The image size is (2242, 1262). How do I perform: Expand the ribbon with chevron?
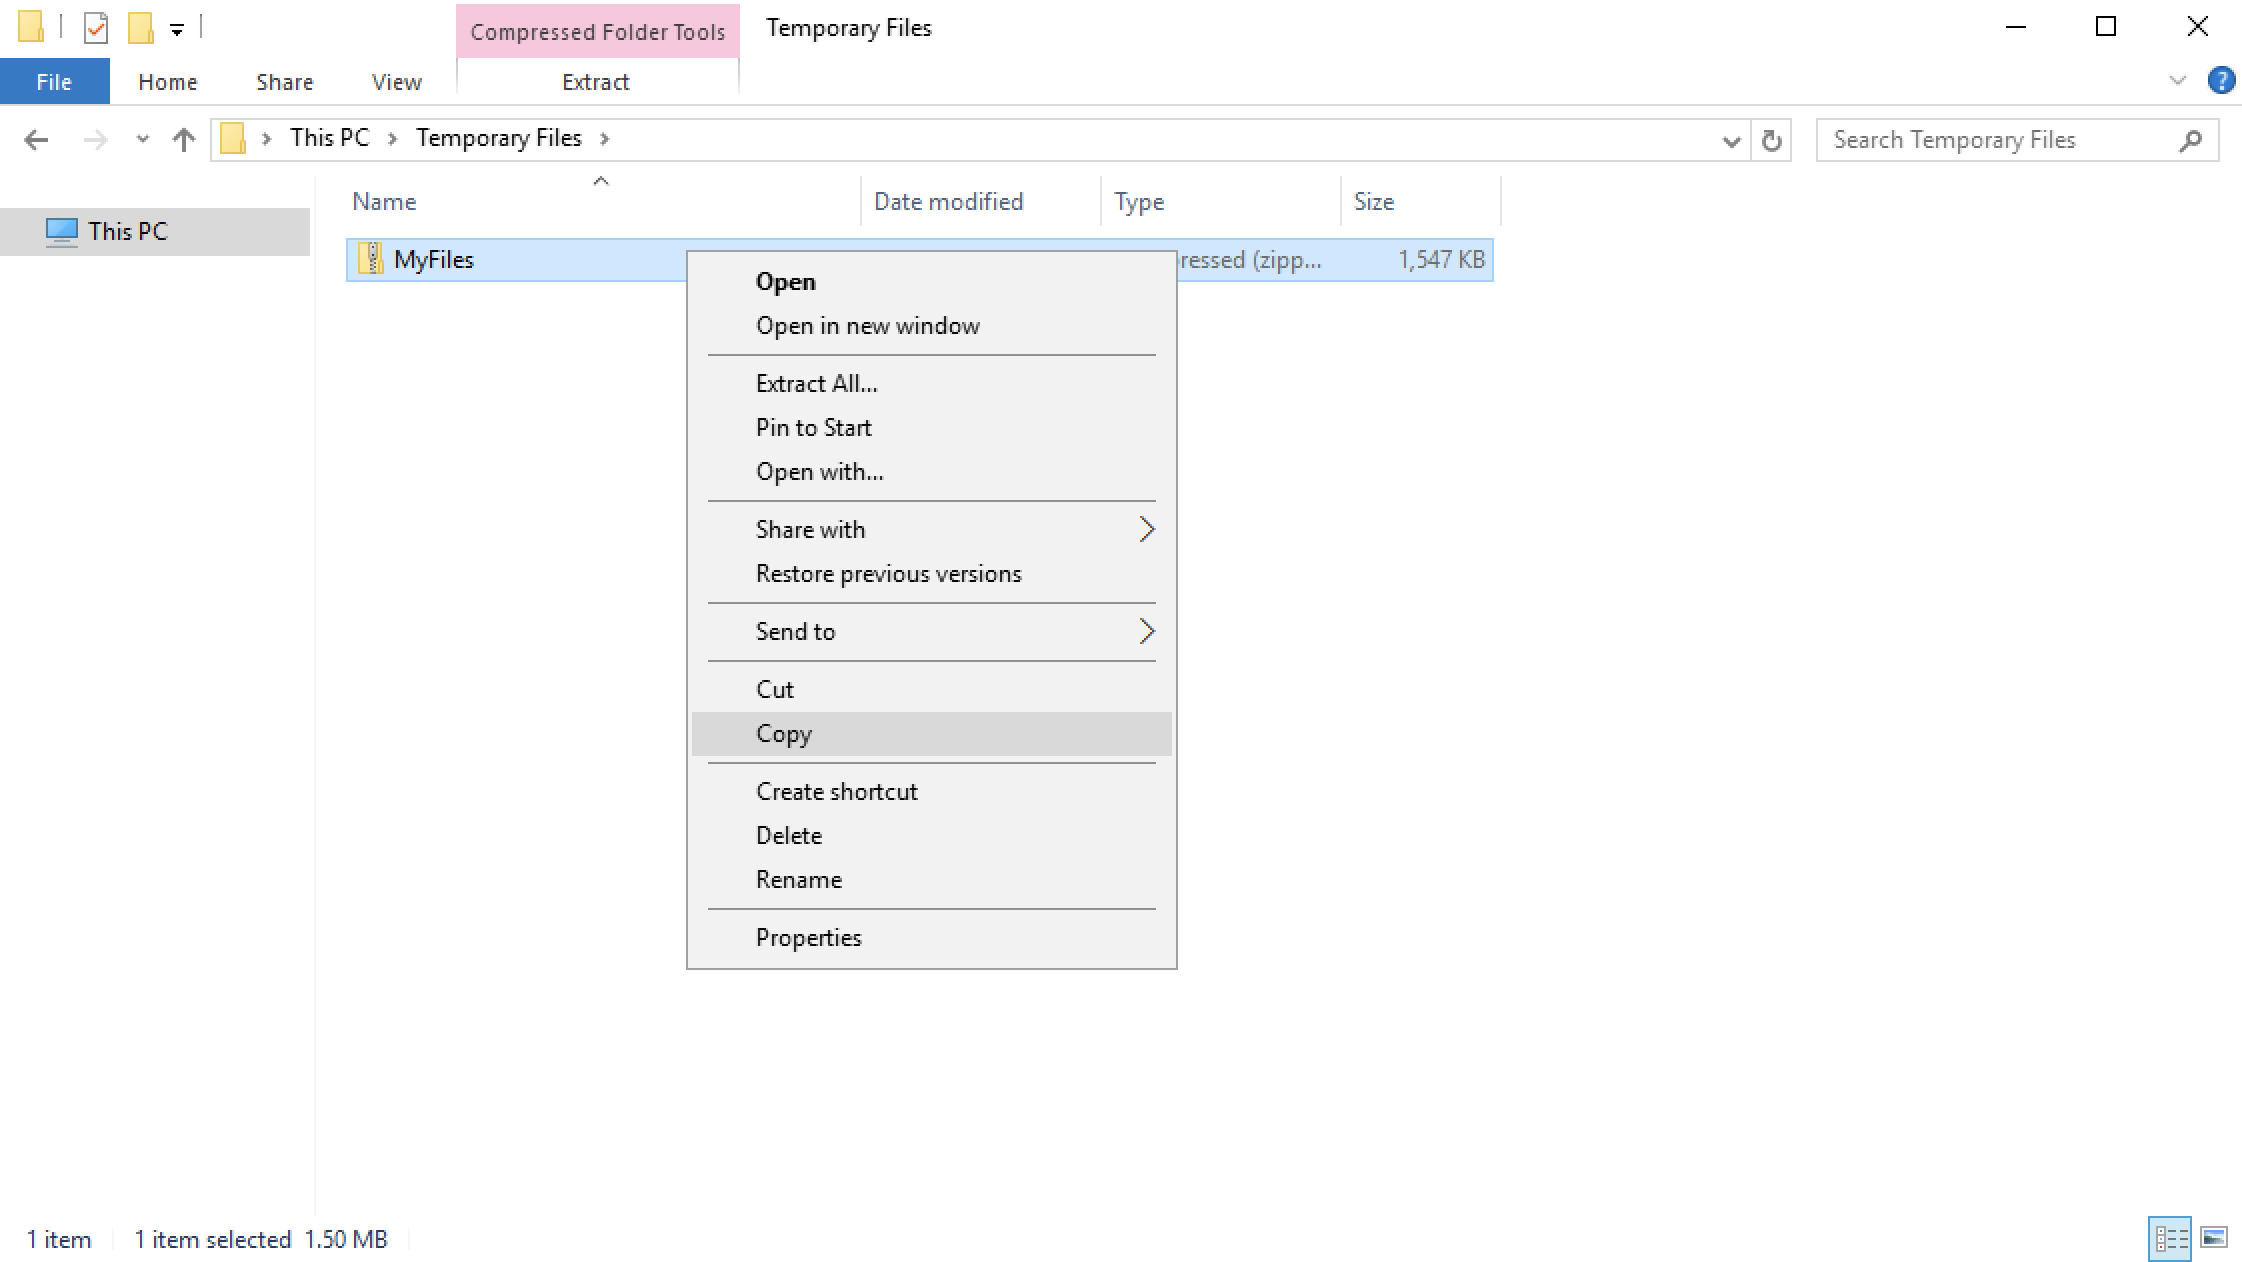click(x=2178, y=81)
